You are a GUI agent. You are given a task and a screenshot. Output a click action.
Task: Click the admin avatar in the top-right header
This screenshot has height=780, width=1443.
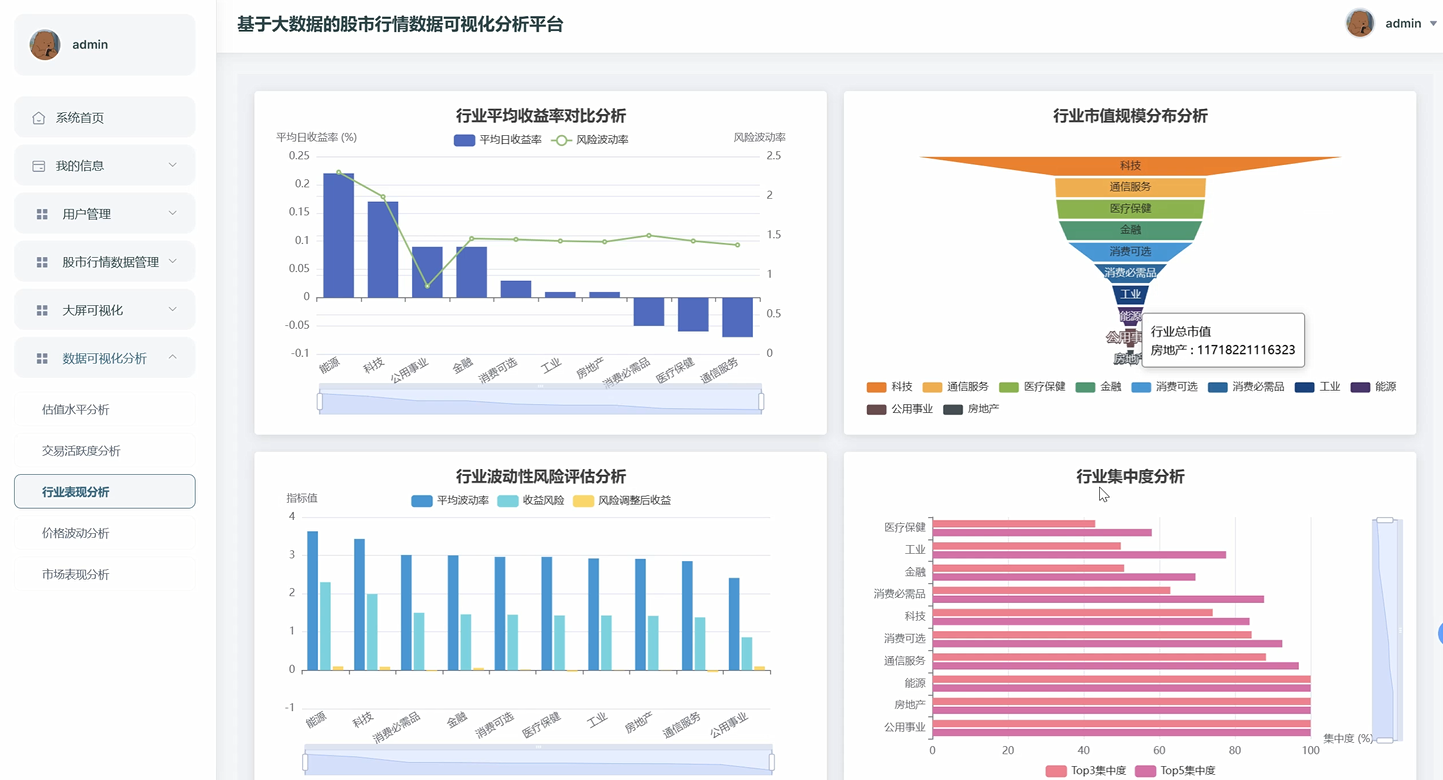click(1360, 23)
